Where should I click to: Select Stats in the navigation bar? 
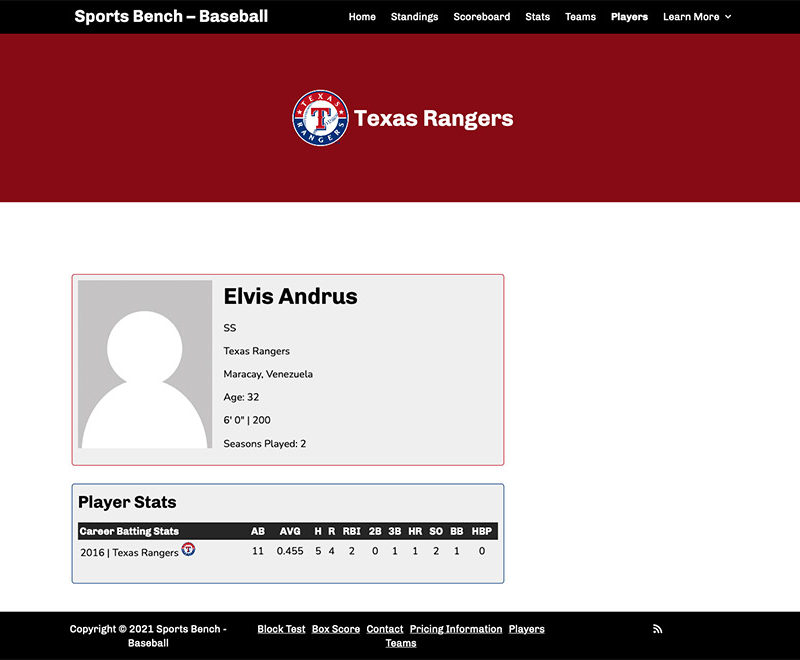[537, 17]
